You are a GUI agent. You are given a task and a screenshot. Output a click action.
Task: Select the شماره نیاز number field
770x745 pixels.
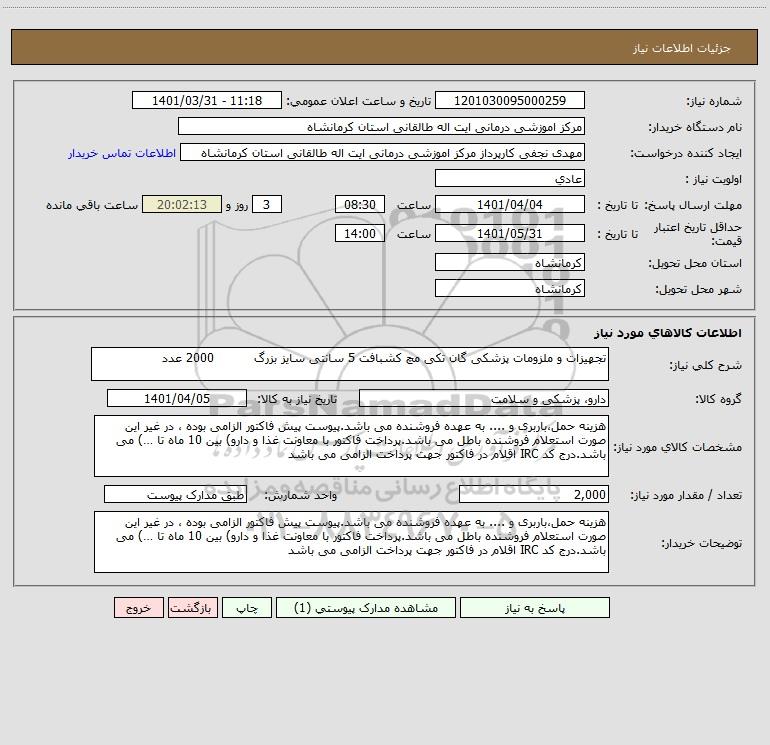click(510, 100)
